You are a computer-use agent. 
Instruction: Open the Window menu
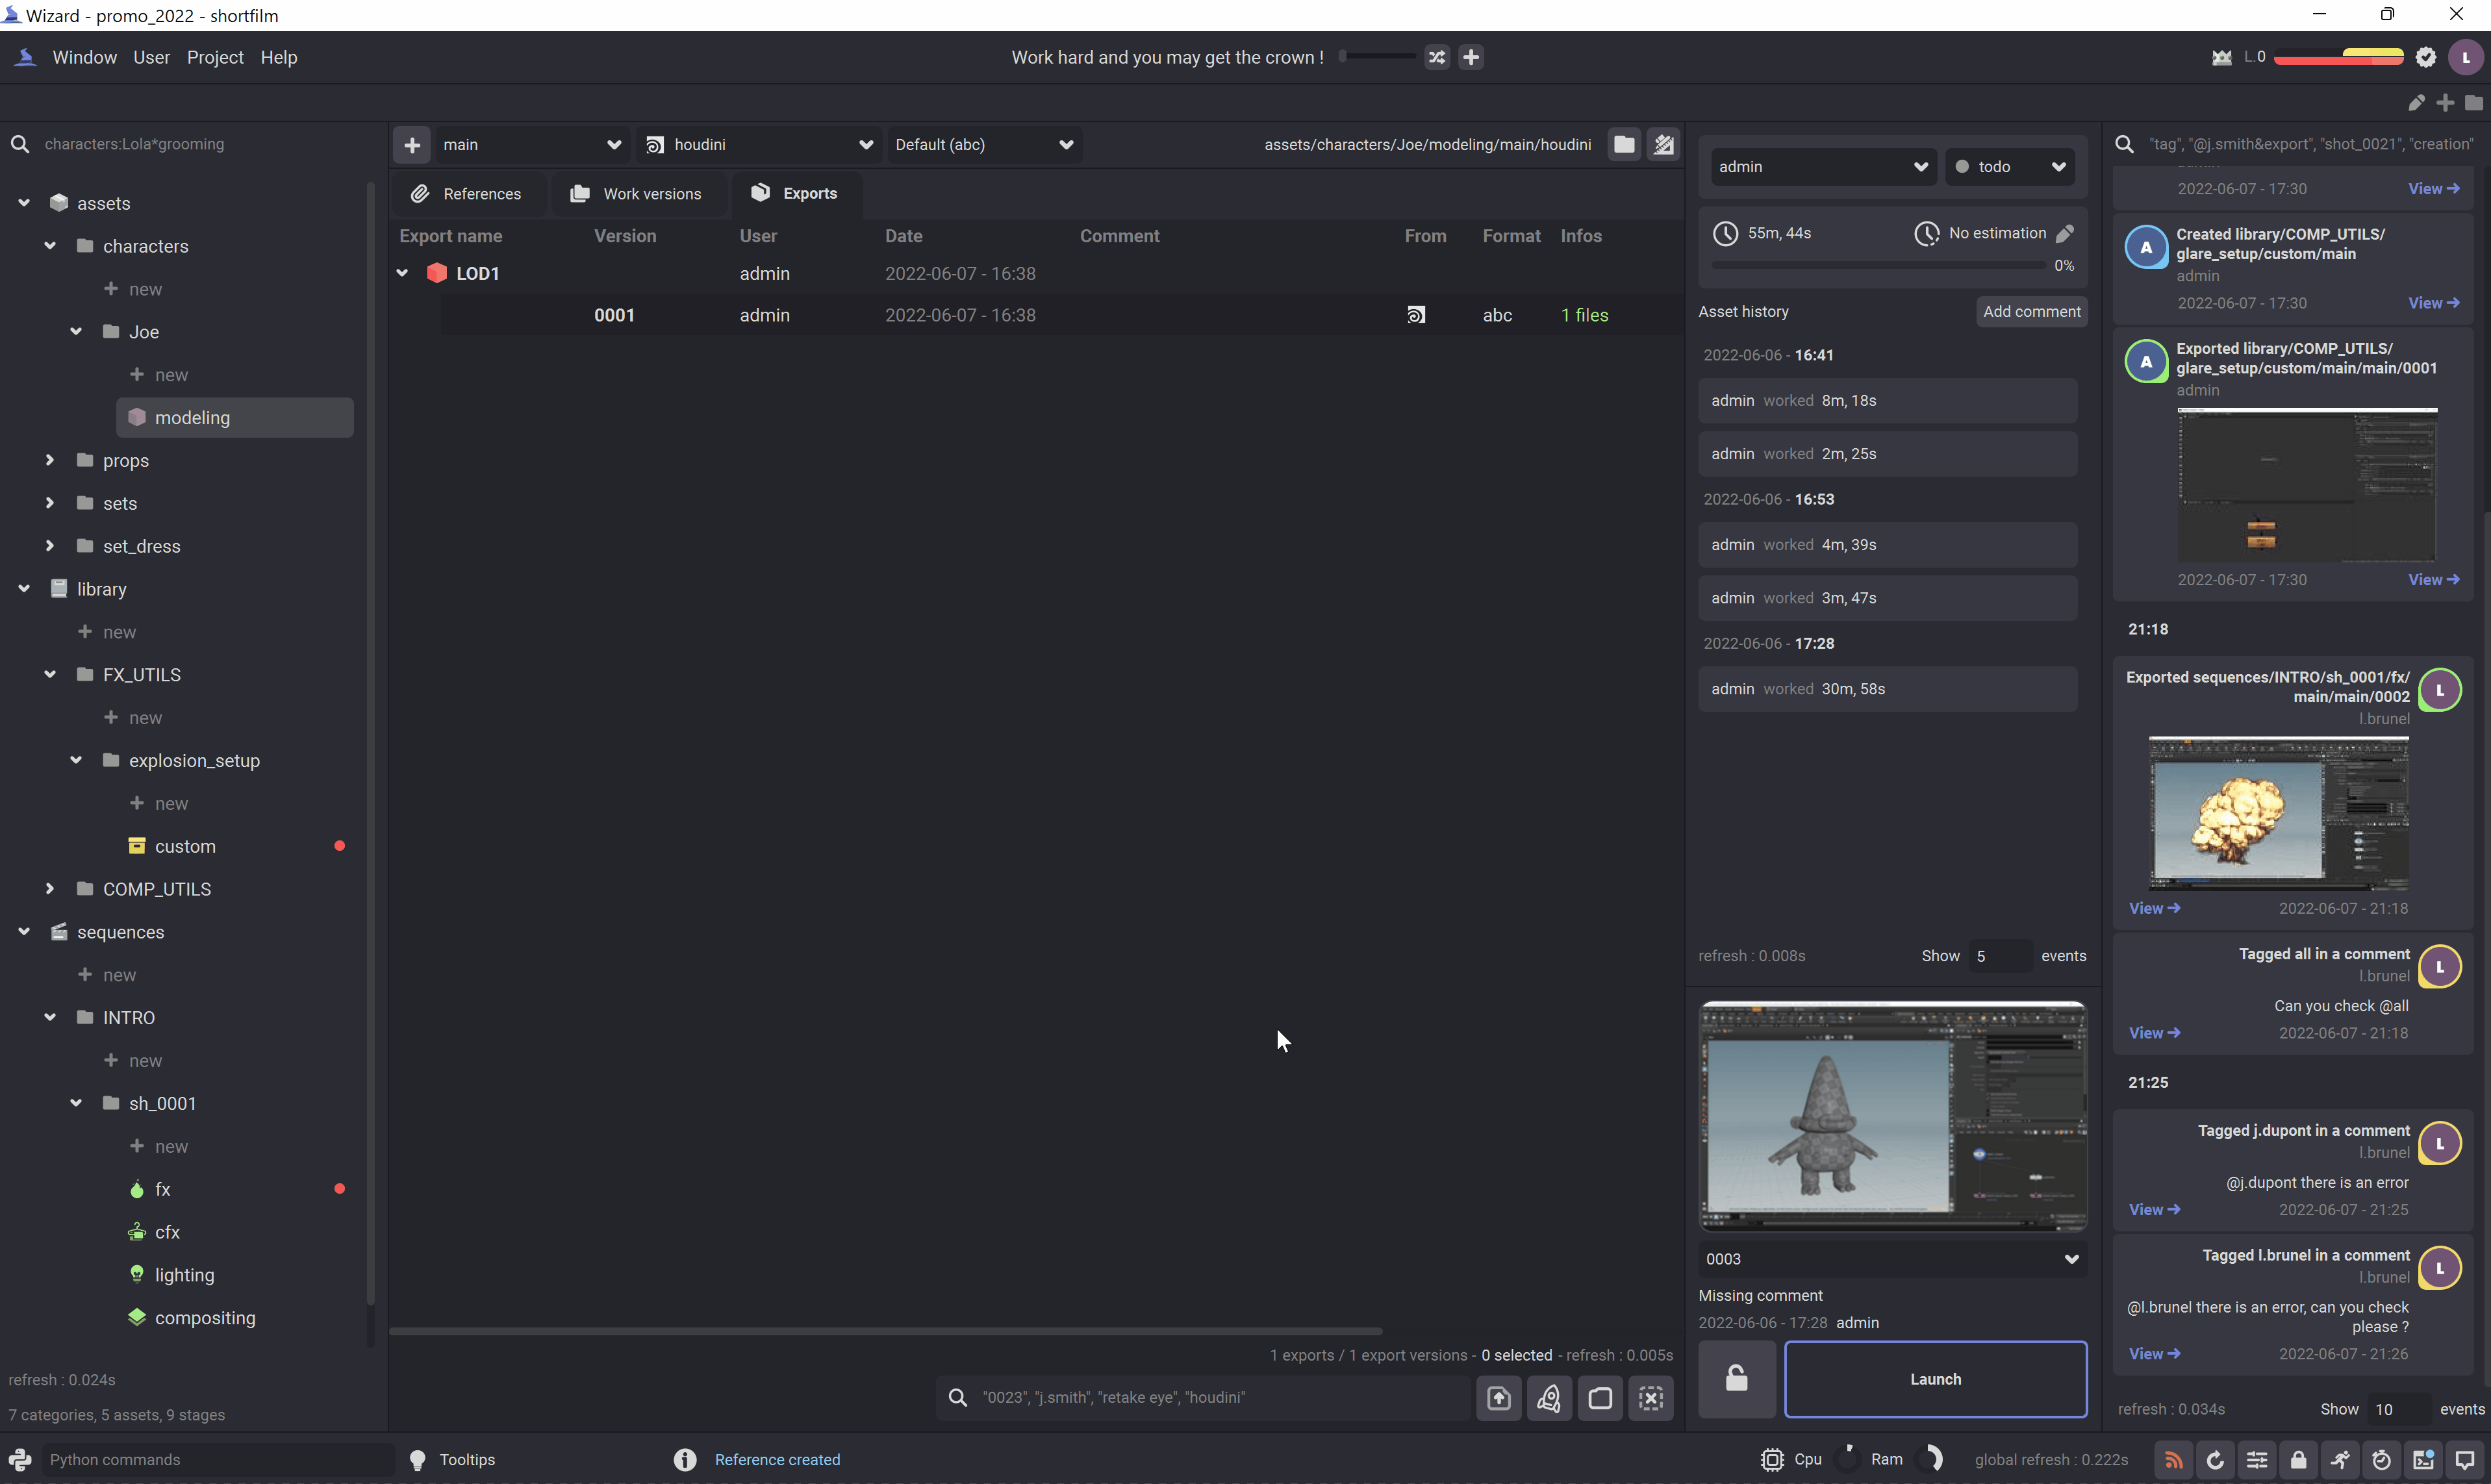pos(84,57)
